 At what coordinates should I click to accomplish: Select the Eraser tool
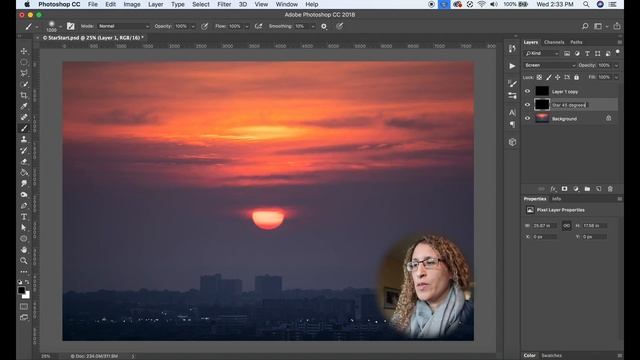tap(24, 162)
